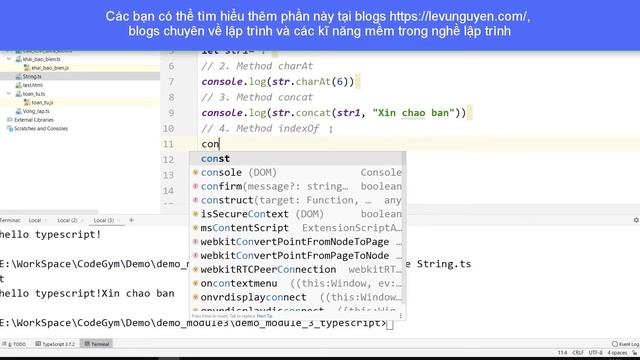The width and height of the screenshot is (640, 360).
Task: Switch to Local terminal tab
Action: point(35,220)
